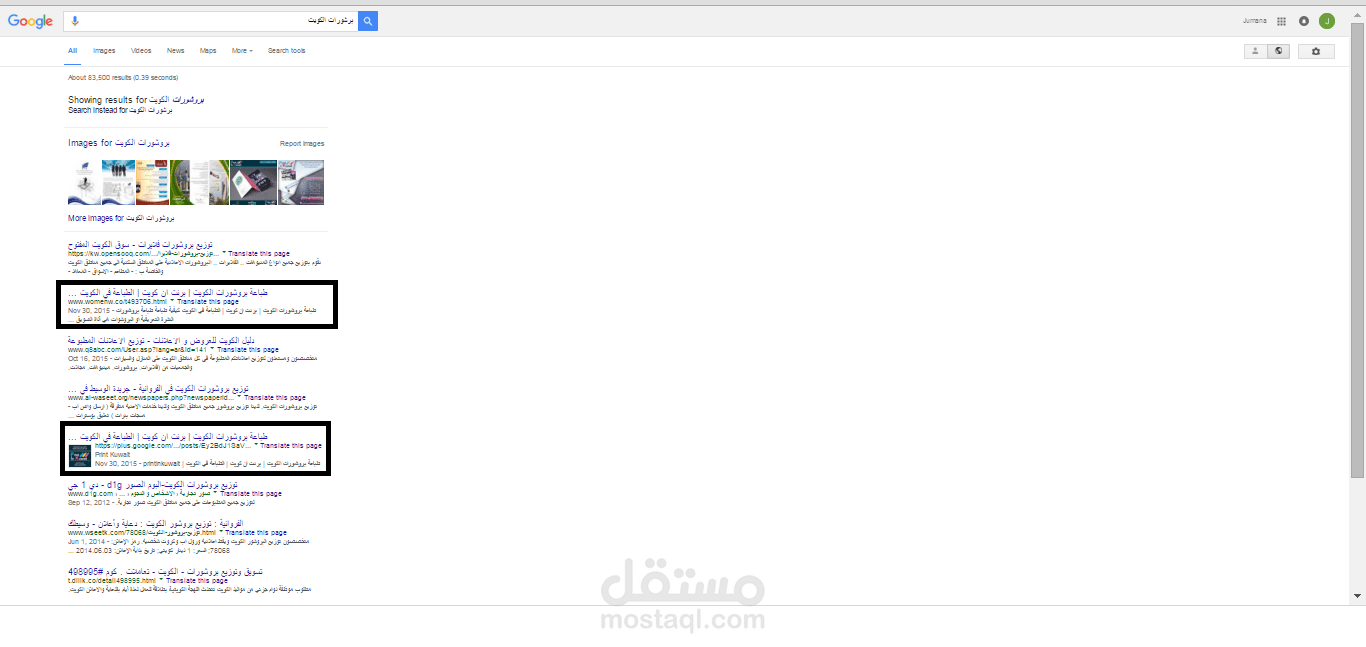Go to the Google logo homepage
The width and height of the screenshot is (1366, 647).
coord(30,22)
